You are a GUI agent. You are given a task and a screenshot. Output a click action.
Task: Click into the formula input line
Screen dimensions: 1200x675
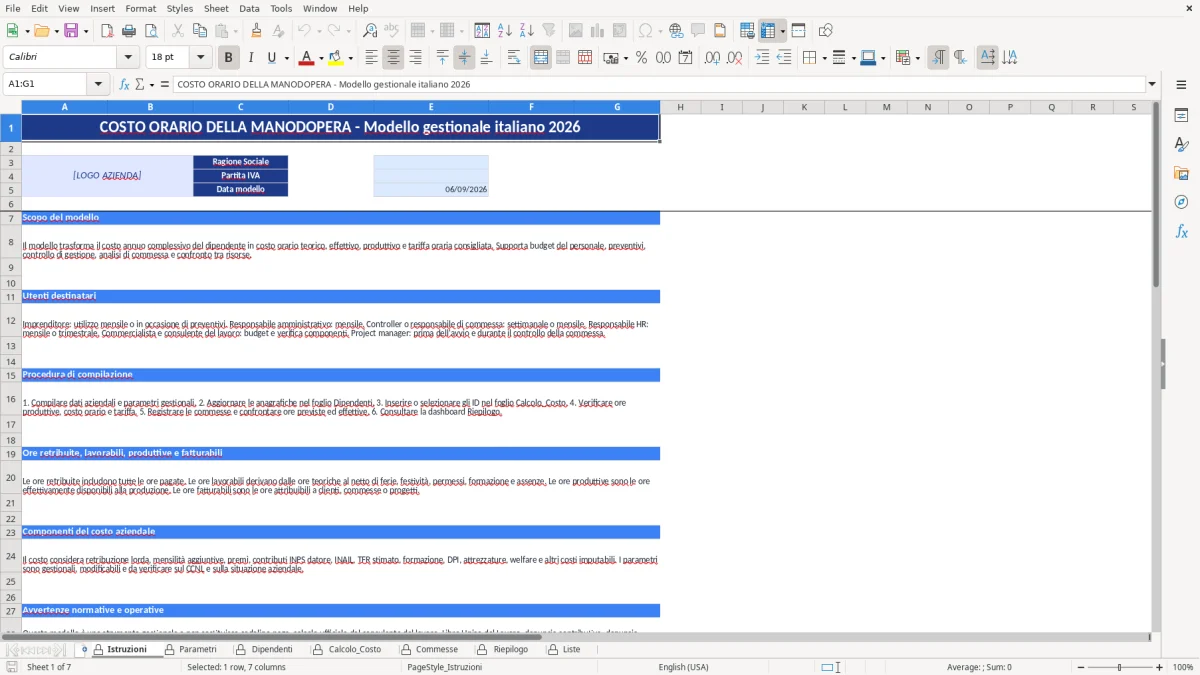(x=658, y=84)
